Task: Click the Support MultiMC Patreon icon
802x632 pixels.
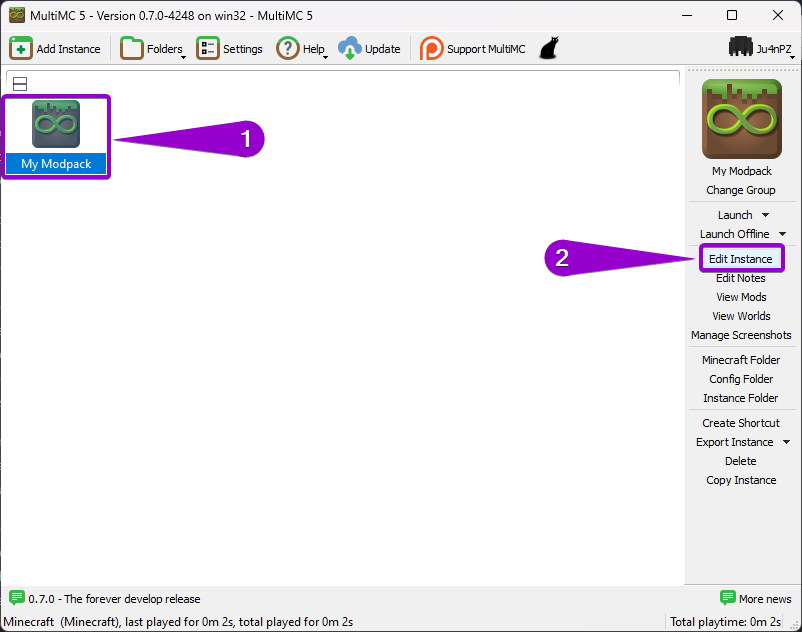Action: pos(431,47)
